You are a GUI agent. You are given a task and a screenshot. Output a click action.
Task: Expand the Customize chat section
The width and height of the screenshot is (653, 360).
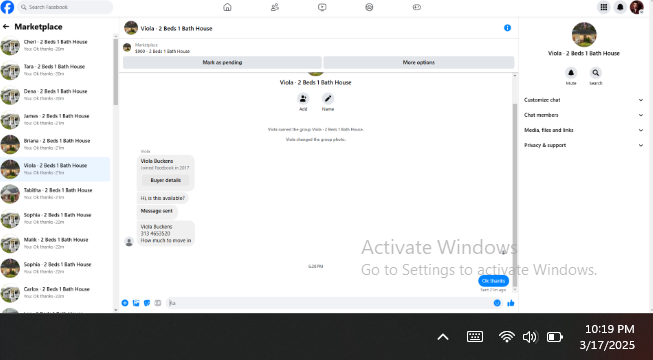click(x=583, y=100)
